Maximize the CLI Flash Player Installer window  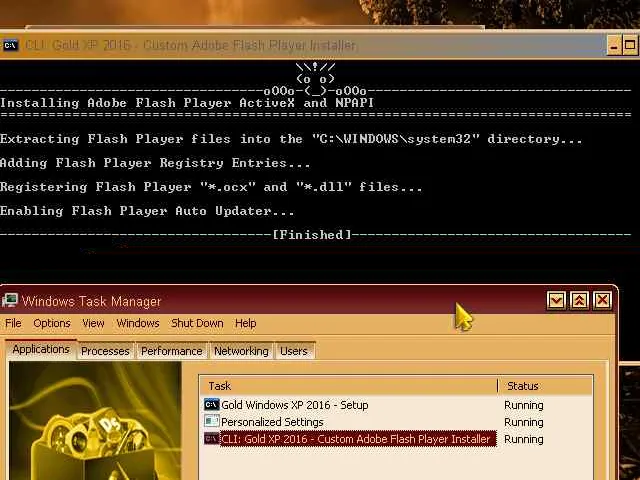point(630,45)
